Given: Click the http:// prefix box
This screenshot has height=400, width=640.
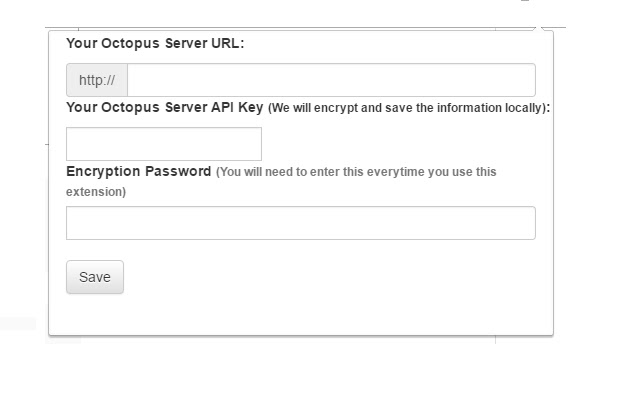Looking at the screenshot, I should pos(97,80).
